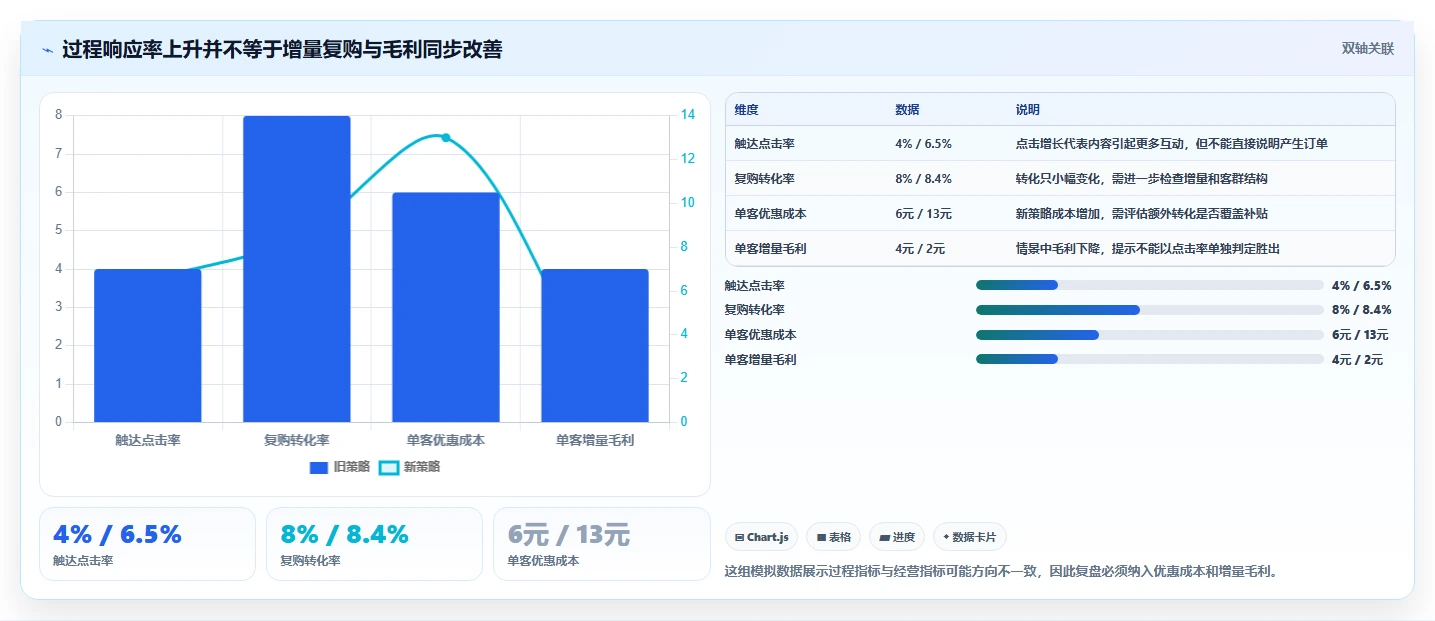Viewport: 1435px width, 621px height.
Task: Click the 单客增量毛利 blue bar in chart
Action: (x=595, y=345)
